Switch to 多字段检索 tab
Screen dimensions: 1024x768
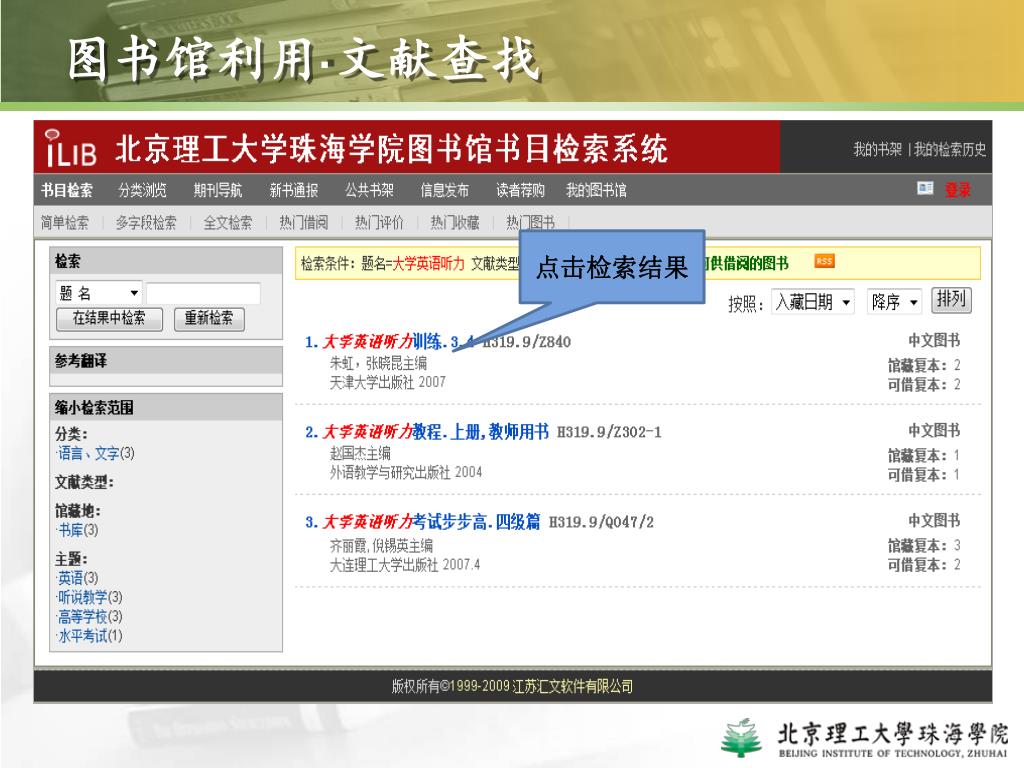click(x=146, y=223)
